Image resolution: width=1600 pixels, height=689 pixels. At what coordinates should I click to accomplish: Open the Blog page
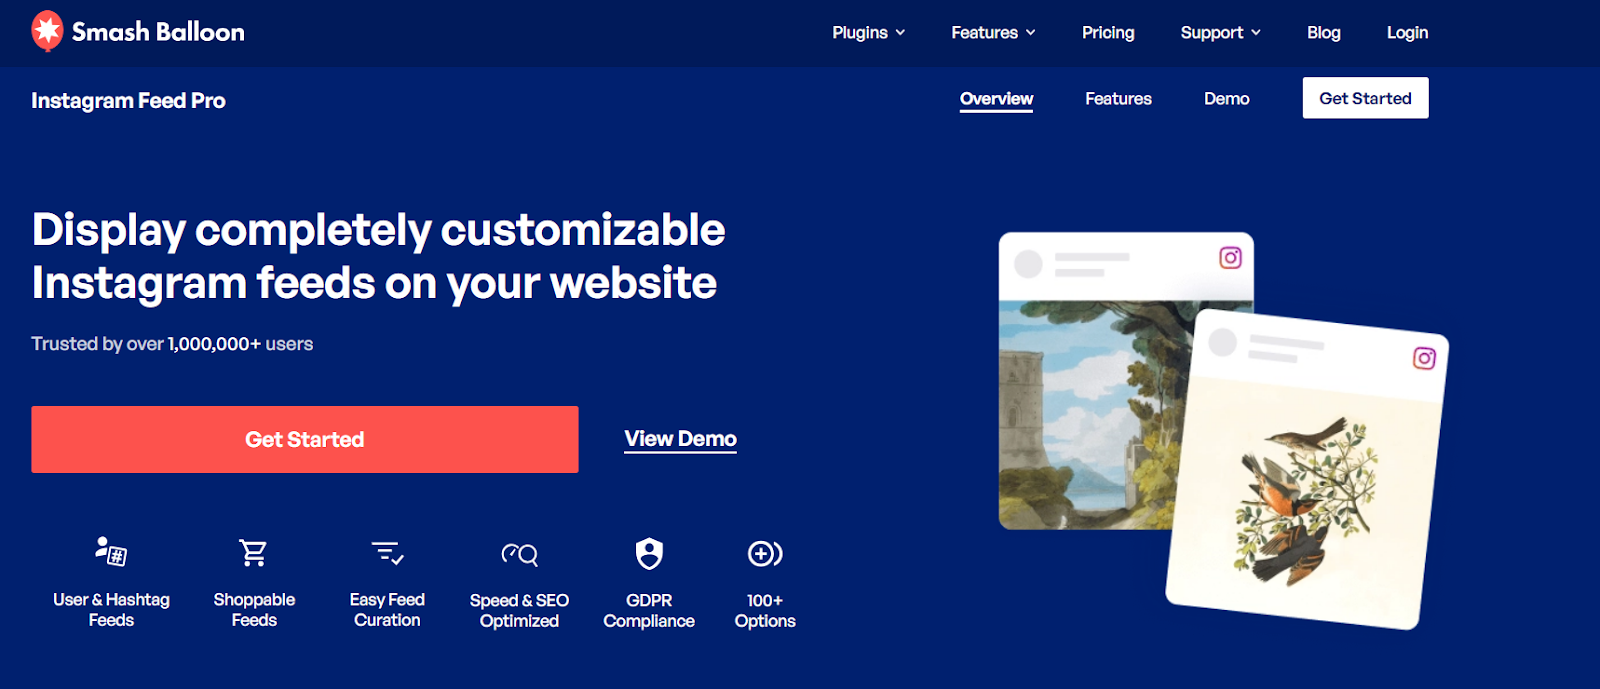[1323, 33]
